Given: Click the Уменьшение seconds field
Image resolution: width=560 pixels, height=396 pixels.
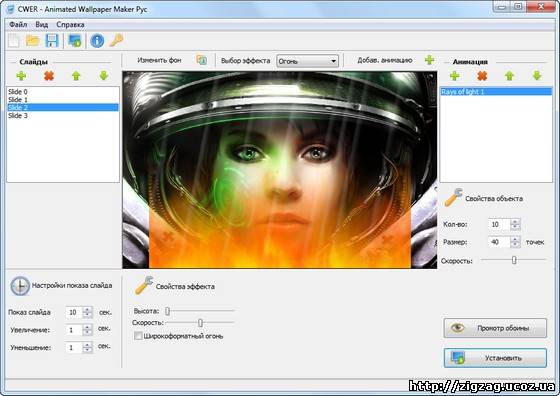Looking at the screenshot, I should coord(74,347).
